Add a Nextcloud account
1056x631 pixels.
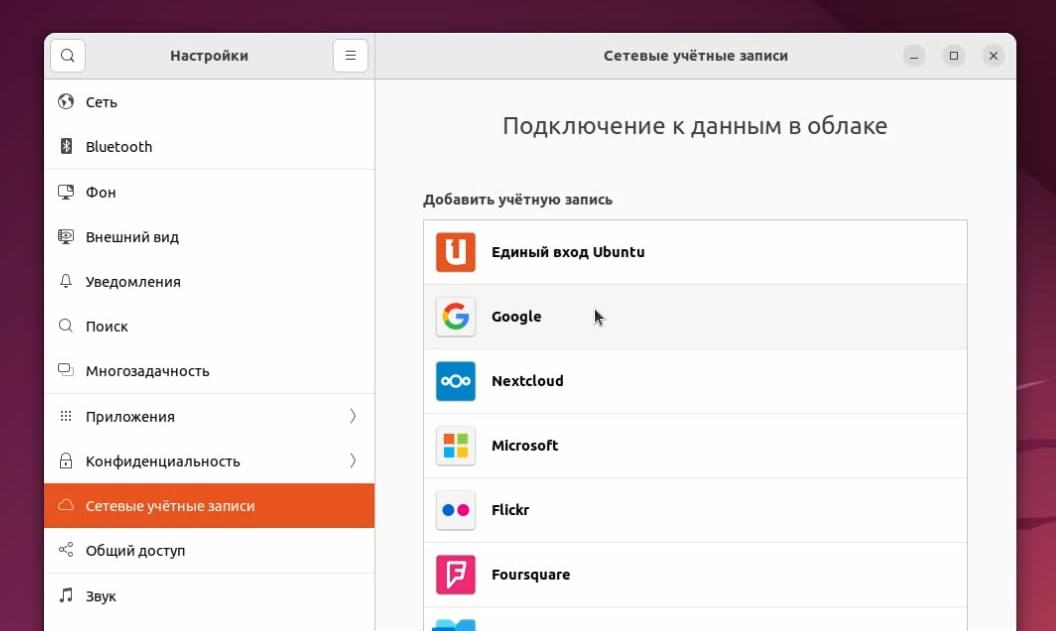[x=695, y=381]
